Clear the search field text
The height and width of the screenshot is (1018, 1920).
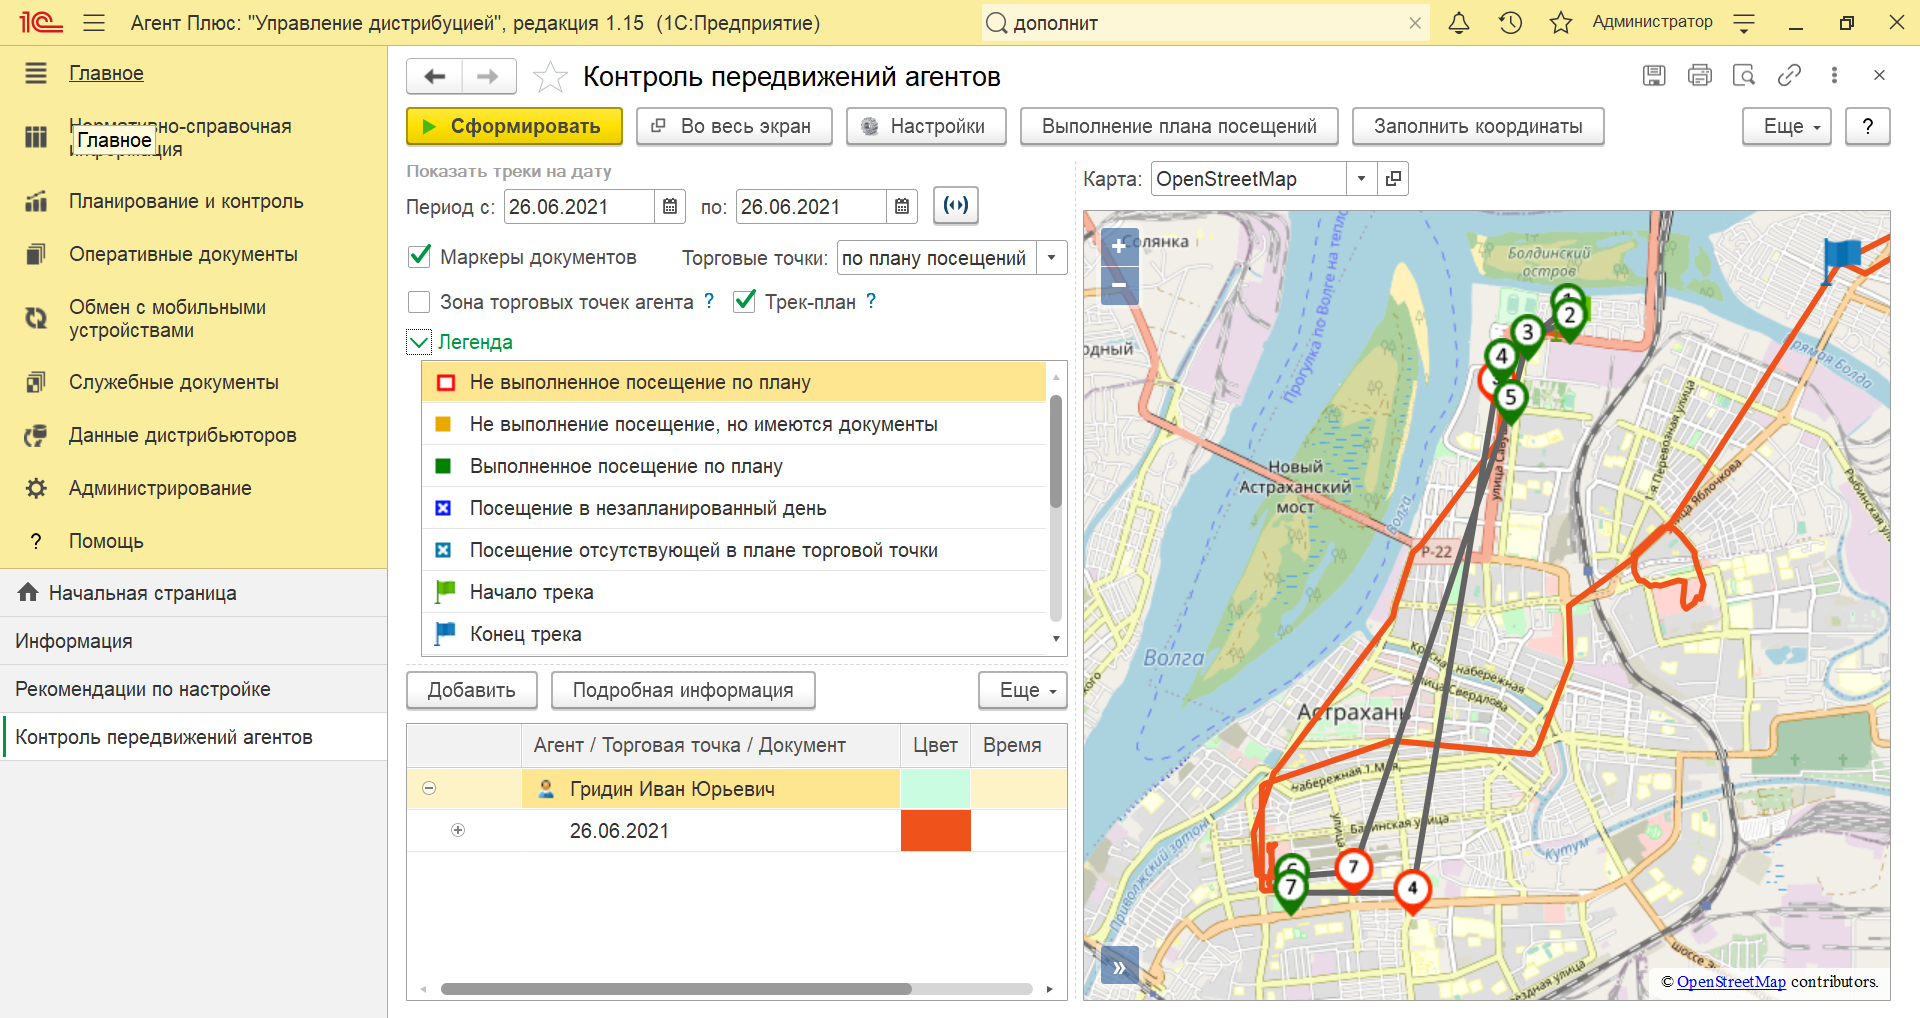(x=1415, y=23)
